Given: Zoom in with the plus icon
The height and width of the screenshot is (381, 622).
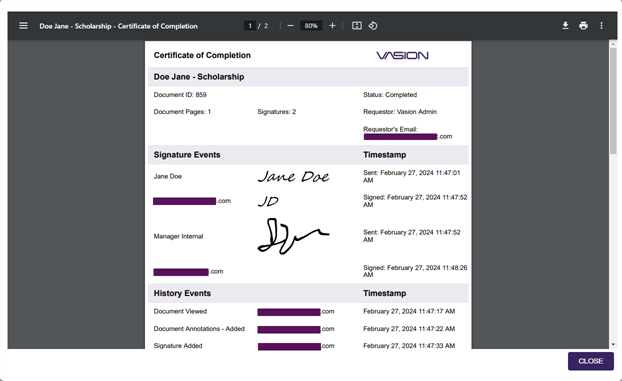Looking at the screenshot, I should click(x=332, y=26).
